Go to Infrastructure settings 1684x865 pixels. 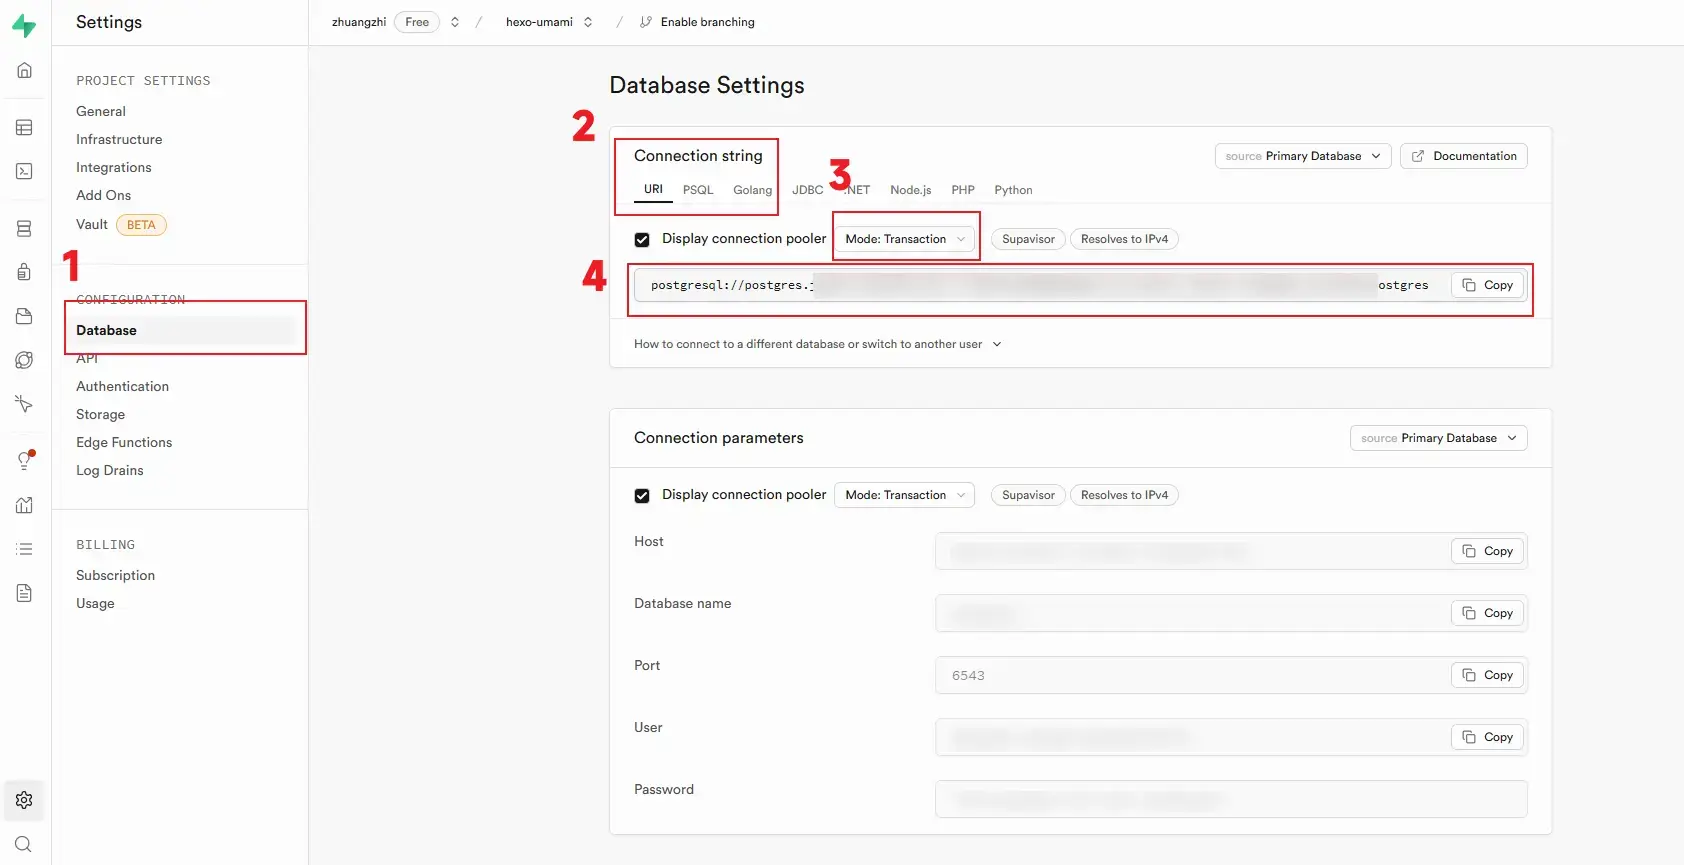tap(119, 139)
